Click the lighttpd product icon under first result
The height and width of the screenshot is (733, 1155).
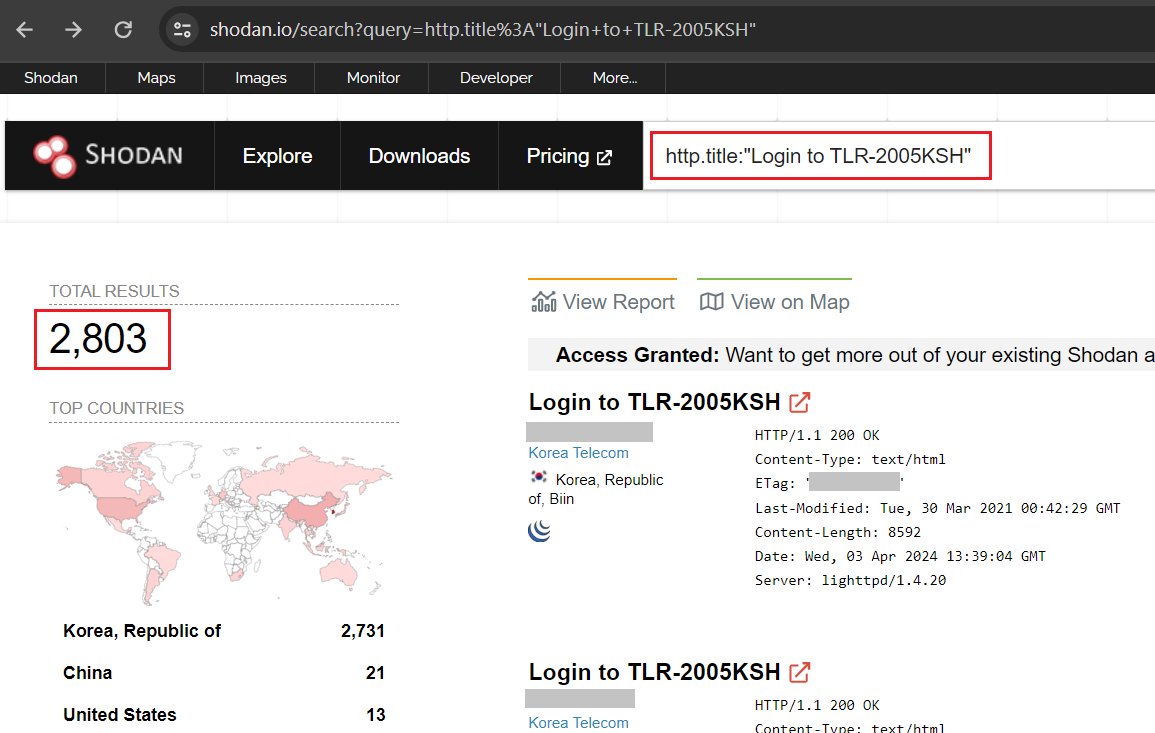pos(539,530)
